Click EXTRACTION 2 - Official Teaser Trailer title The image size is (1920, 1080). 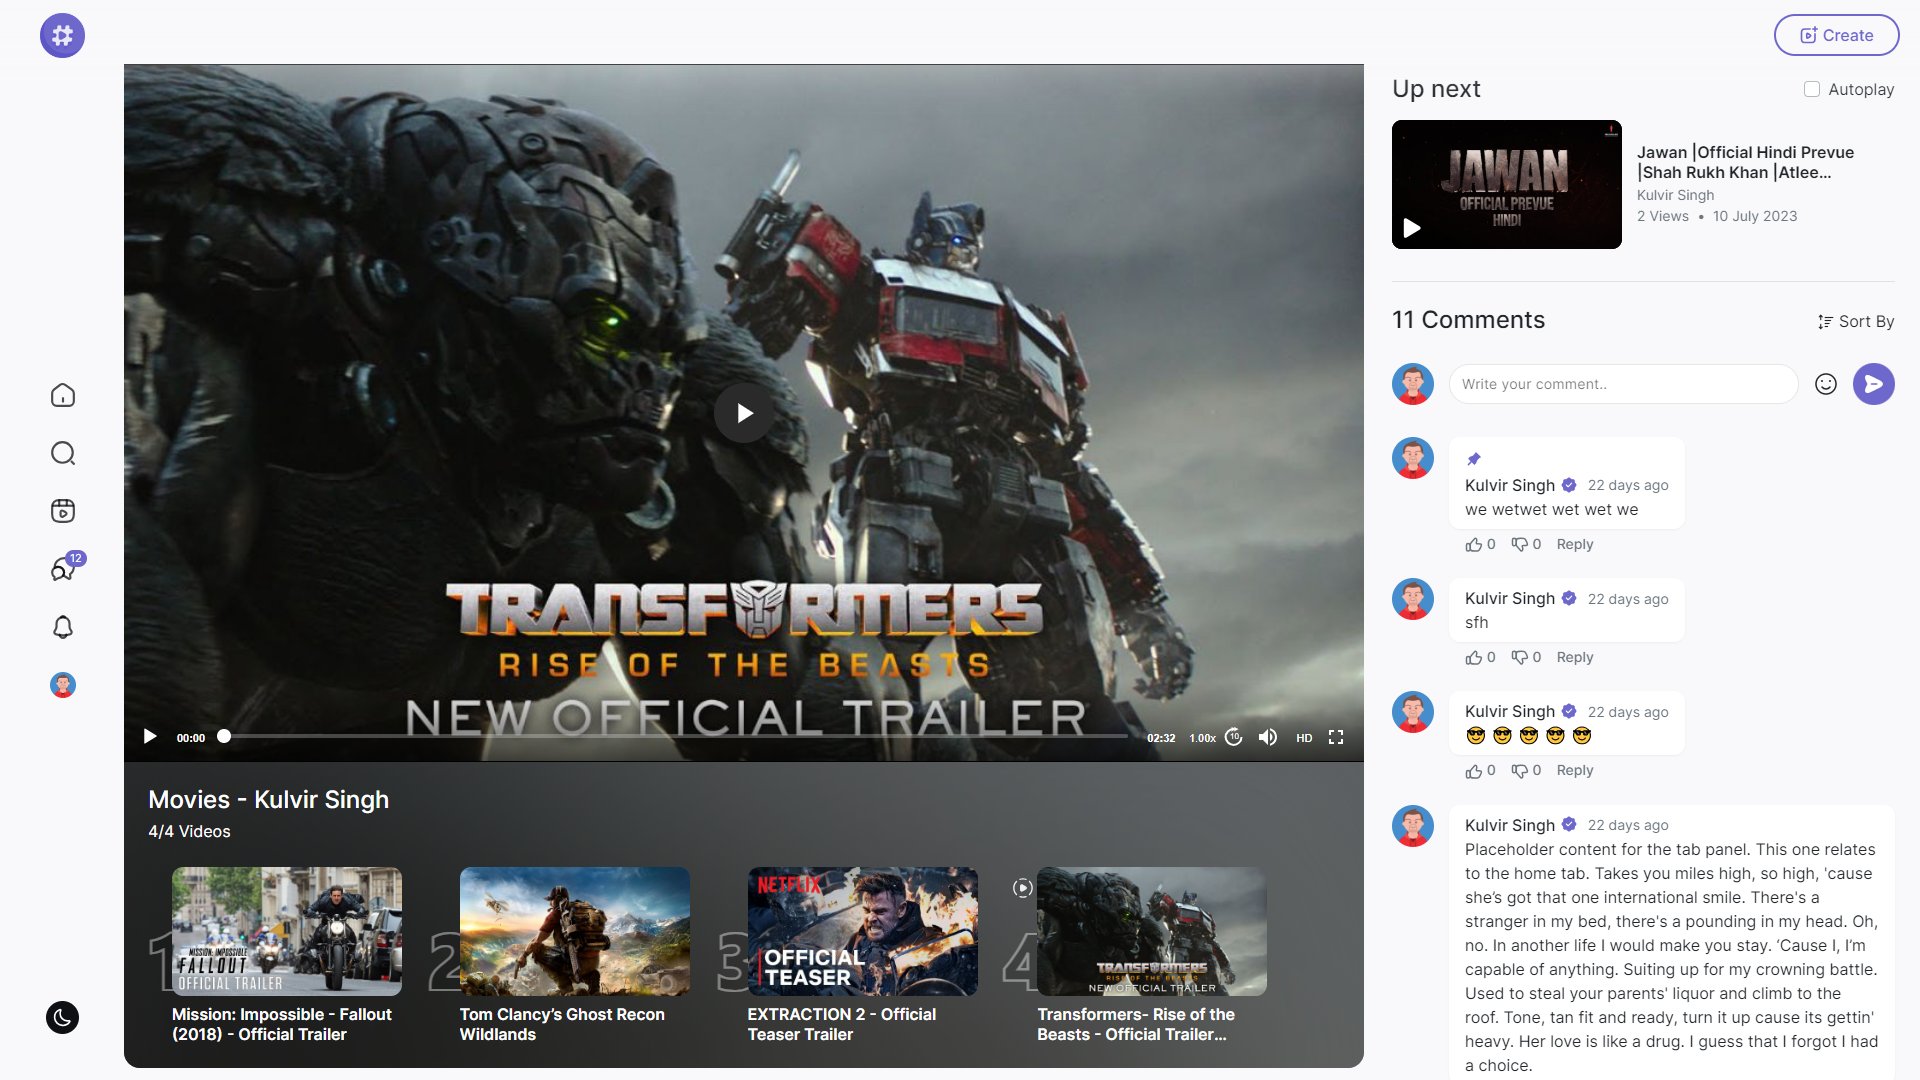pyautogui.click(x=841, y=1024)
